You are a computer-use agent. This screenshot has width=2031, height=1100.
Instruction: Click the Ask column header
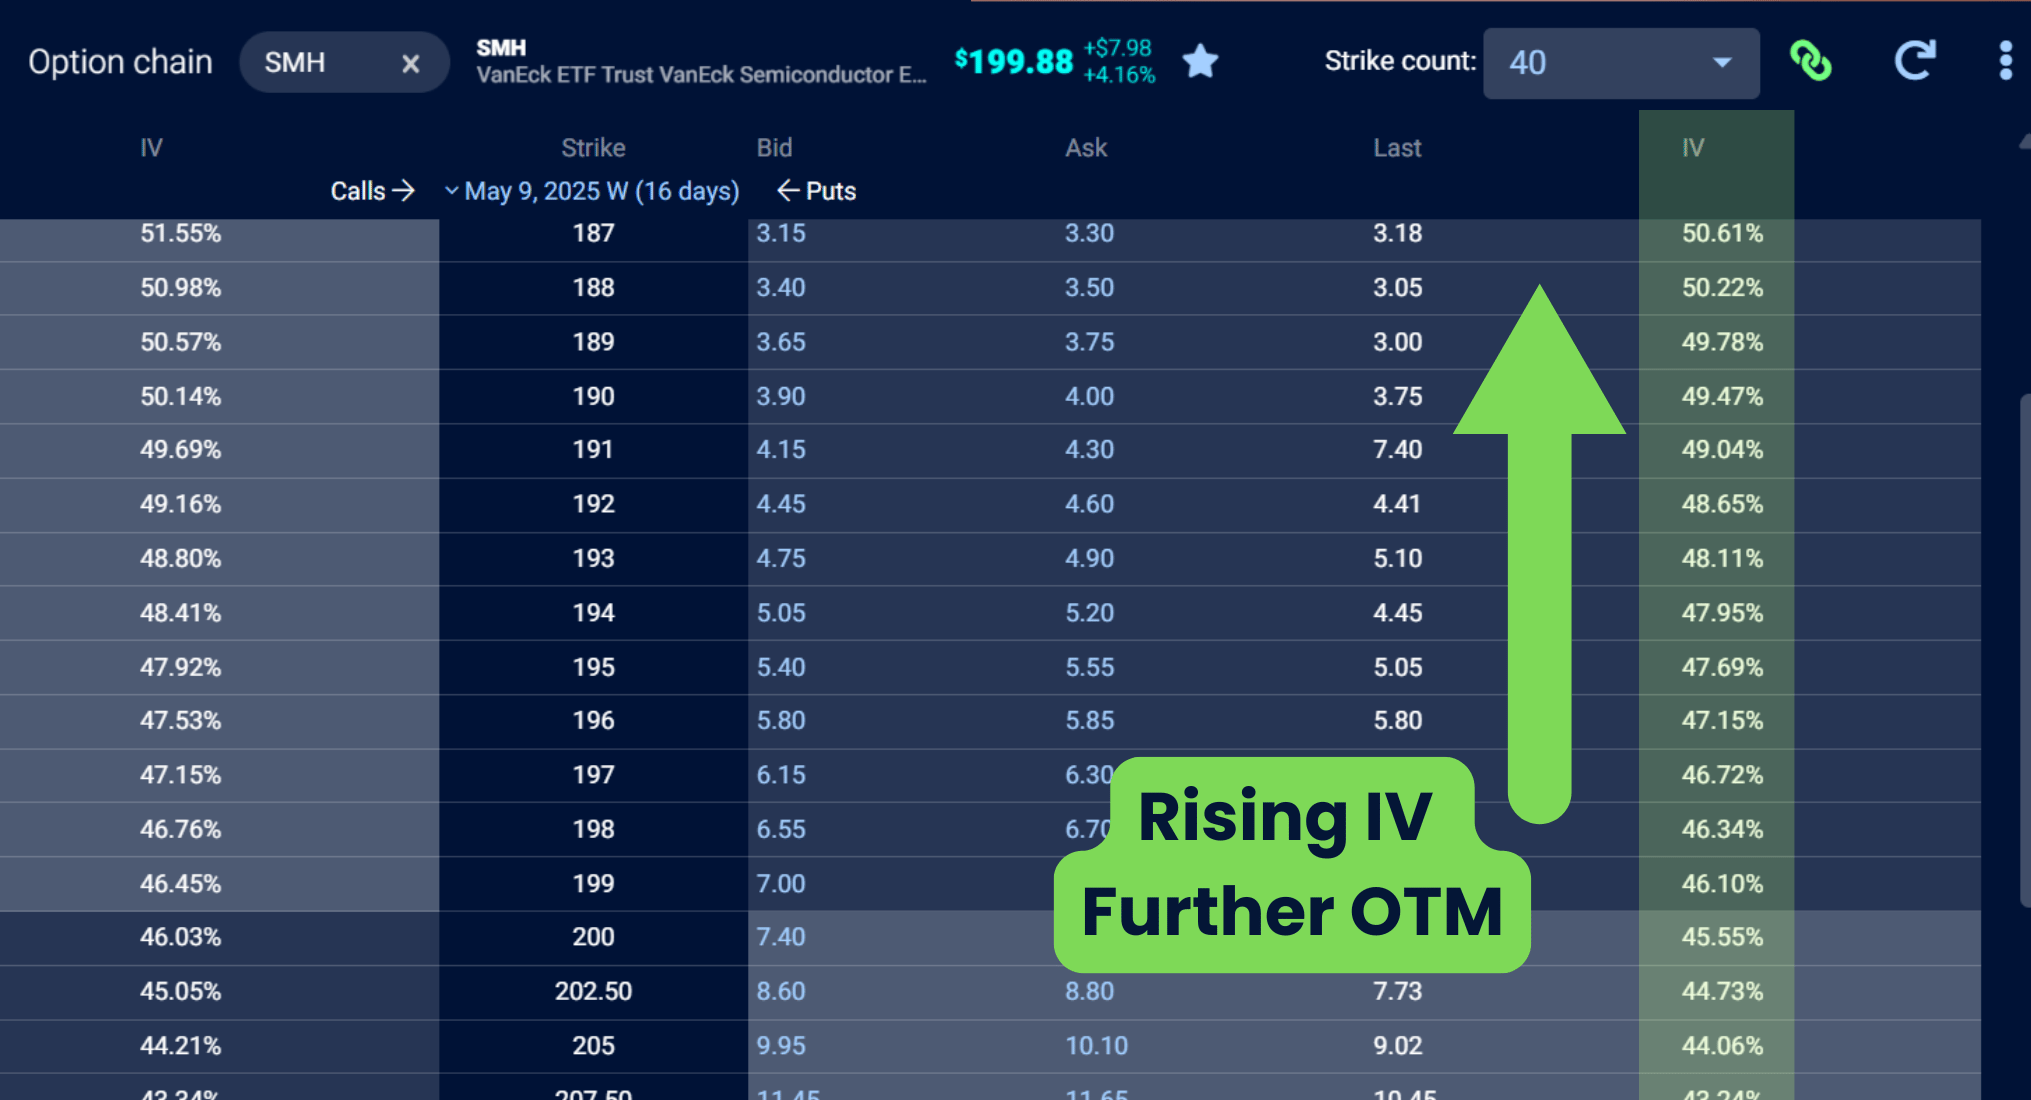1085,148
